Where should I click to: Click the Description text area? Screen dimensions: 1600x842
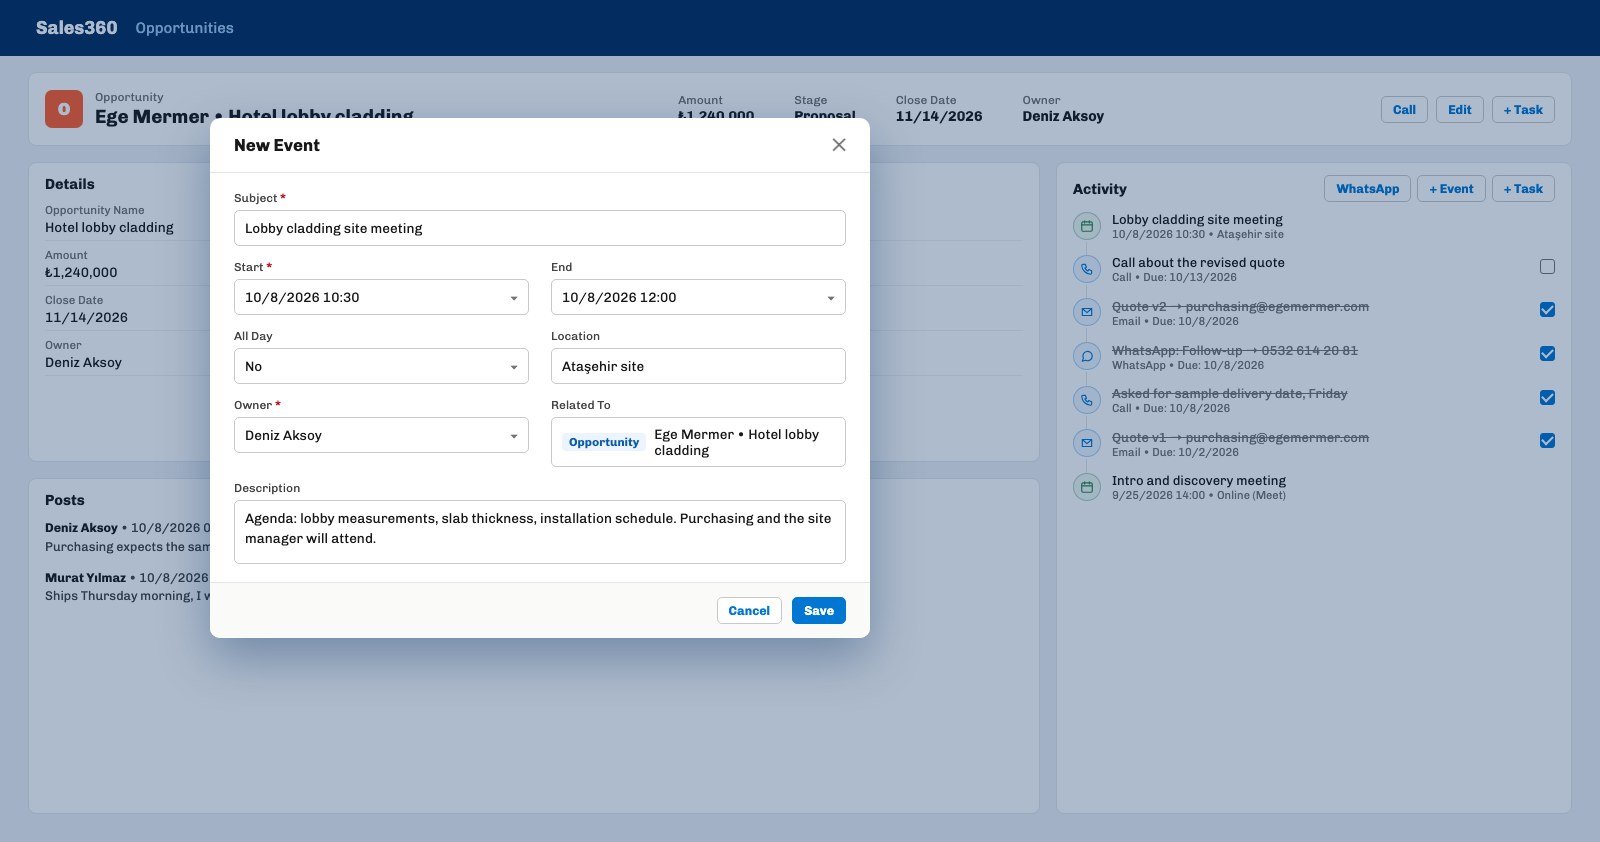coord(540,532)
